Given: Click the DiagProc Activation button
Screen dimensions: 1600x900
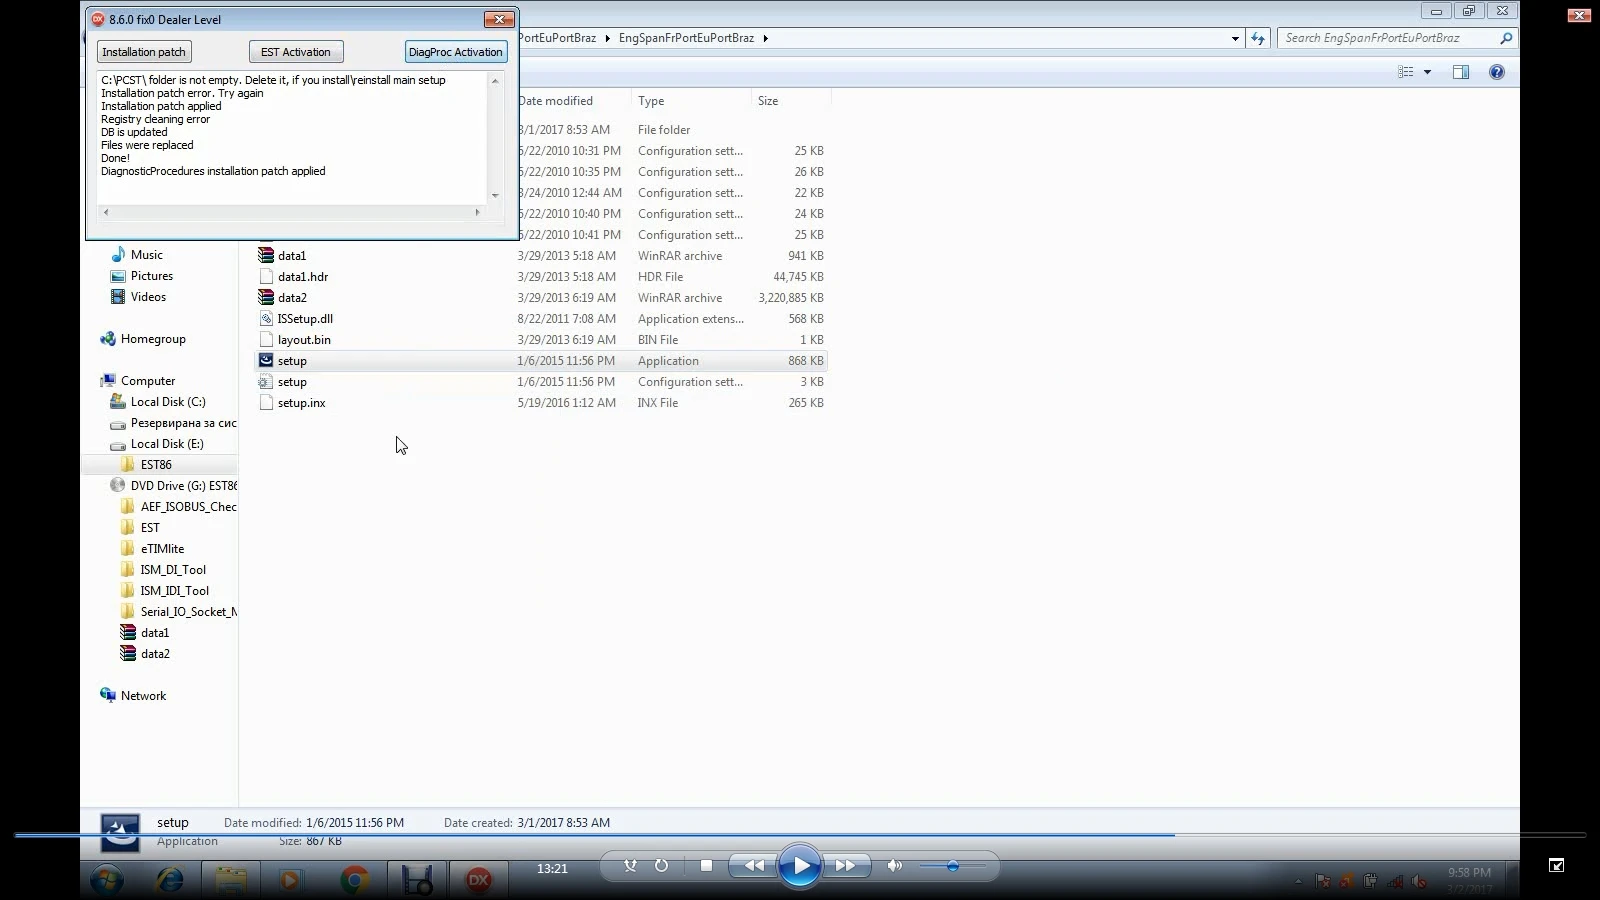Looking at the screenshot, I should [x=456, y=52].
